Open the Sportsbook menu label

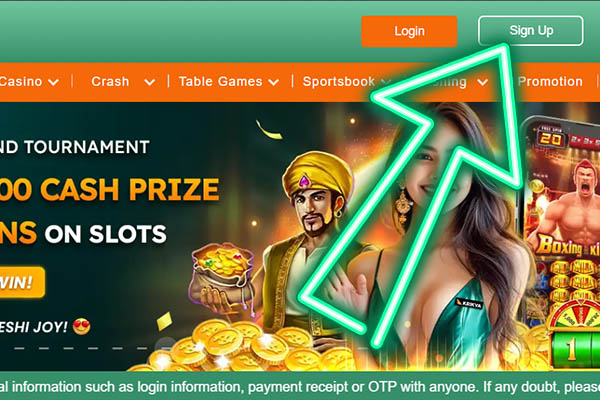pos(339,81)
